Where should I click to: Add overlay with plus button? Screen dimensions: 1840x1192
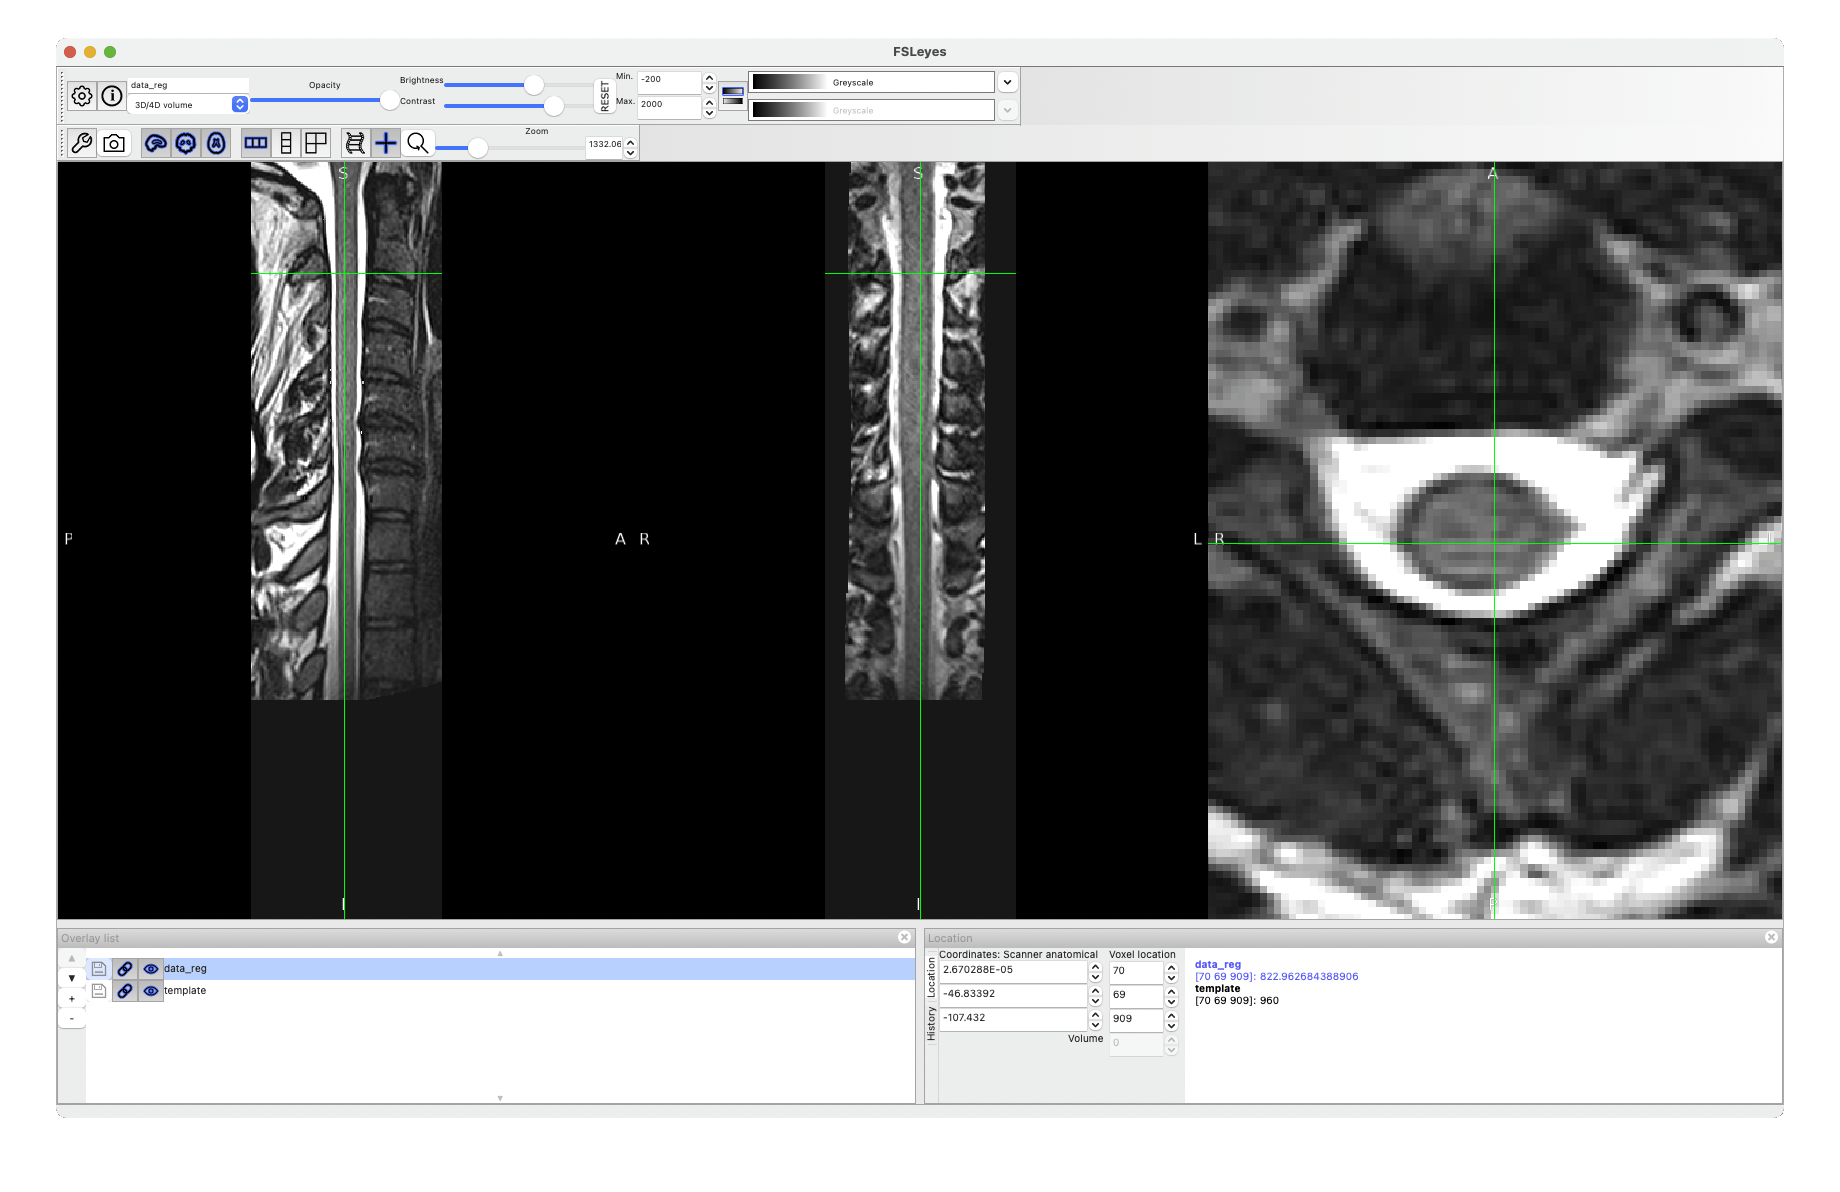[71, 999]
